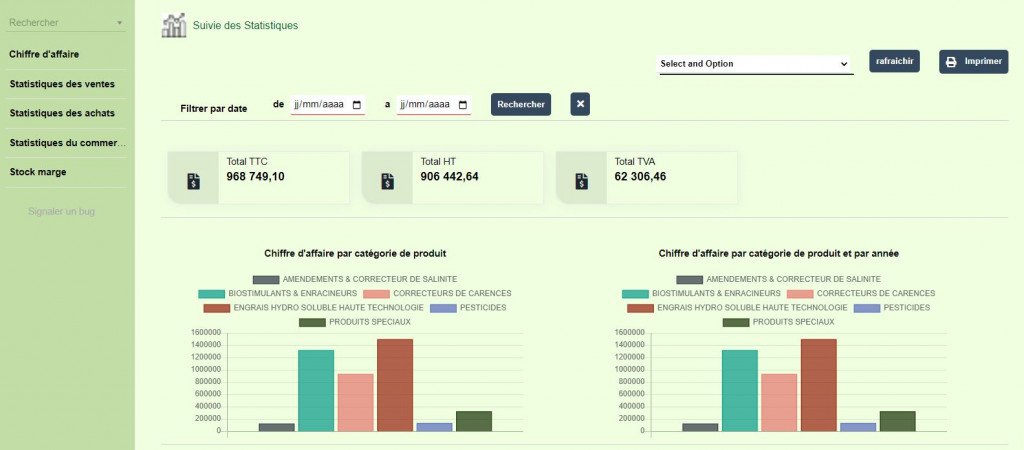Click the X button to clear date filter
The width and height of the screenshot is (1024, 450).
(x=581, y=104)
